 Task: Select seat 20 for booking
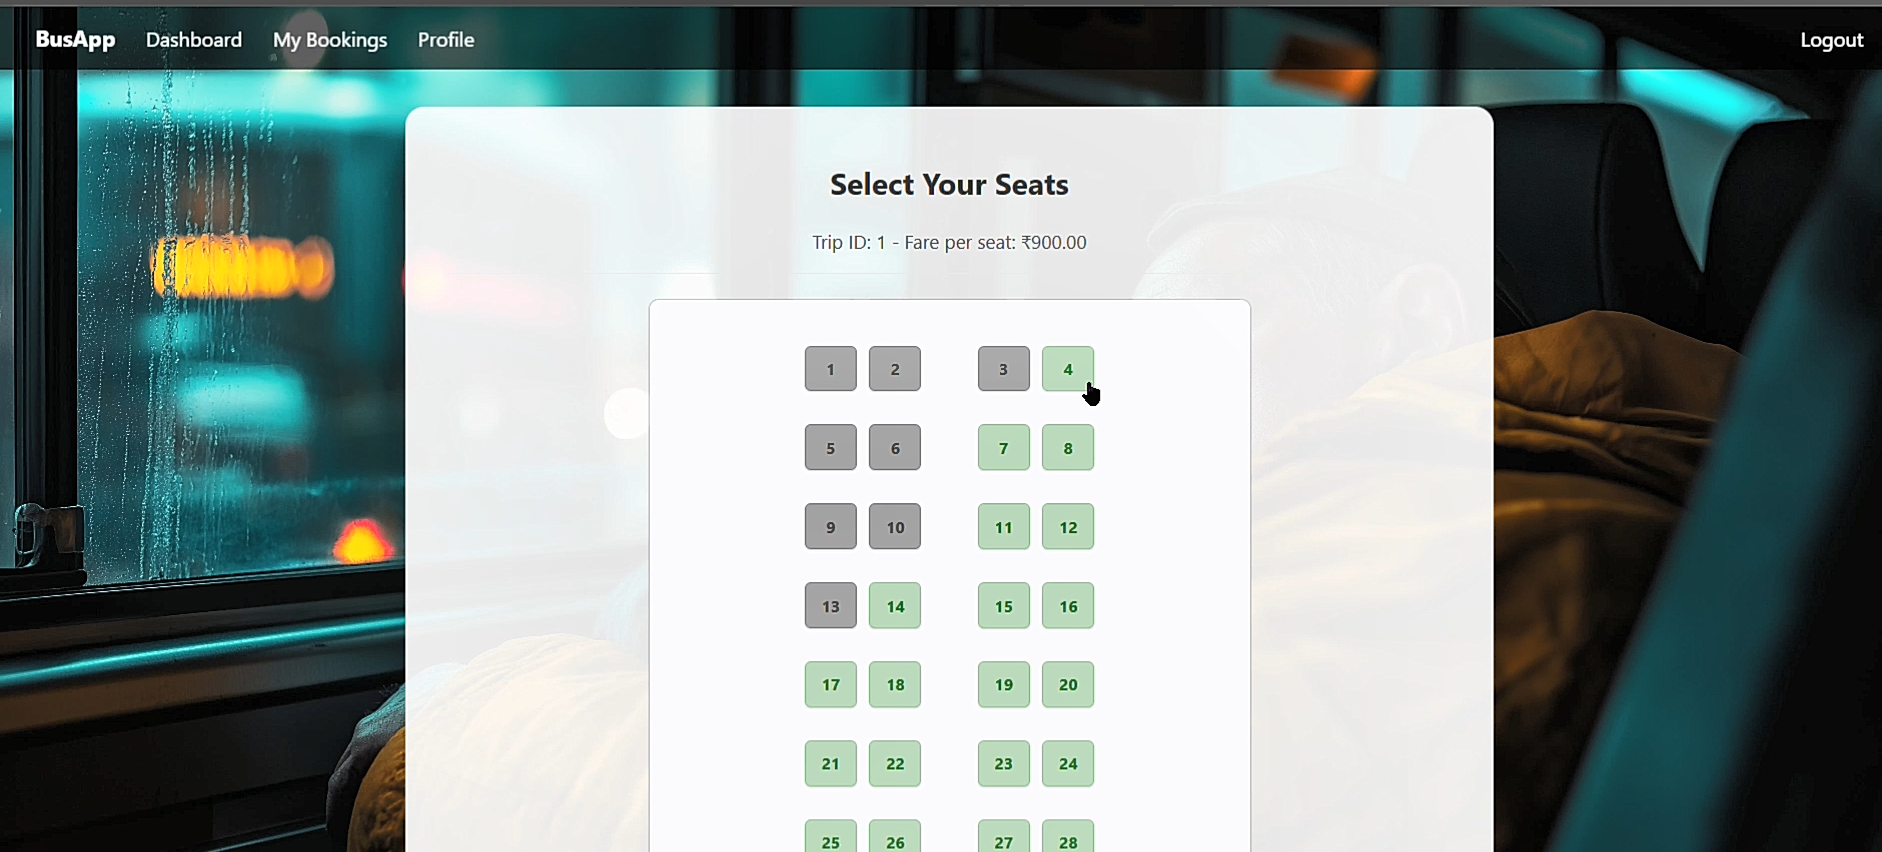coord(1067,684)
